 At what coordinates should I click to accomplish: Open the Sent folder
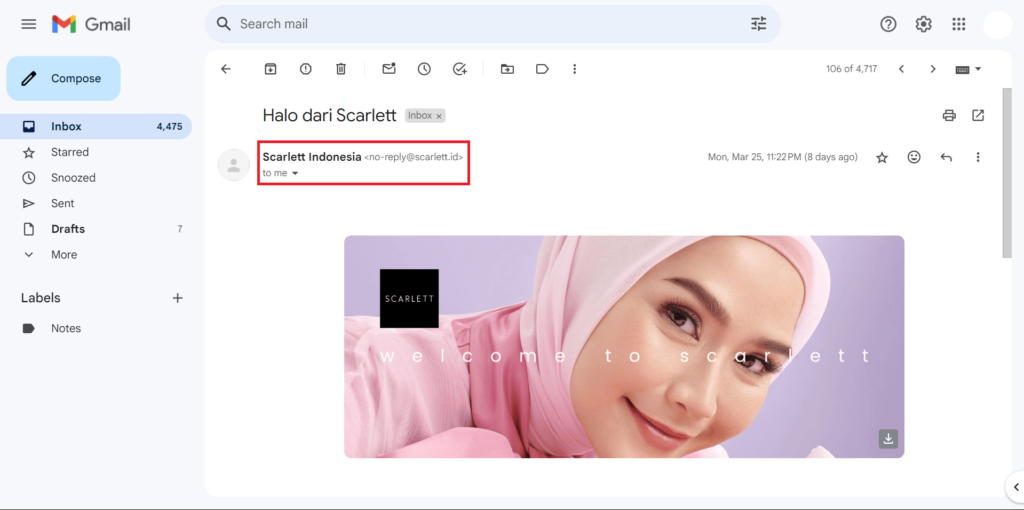[x=96, y=204]
